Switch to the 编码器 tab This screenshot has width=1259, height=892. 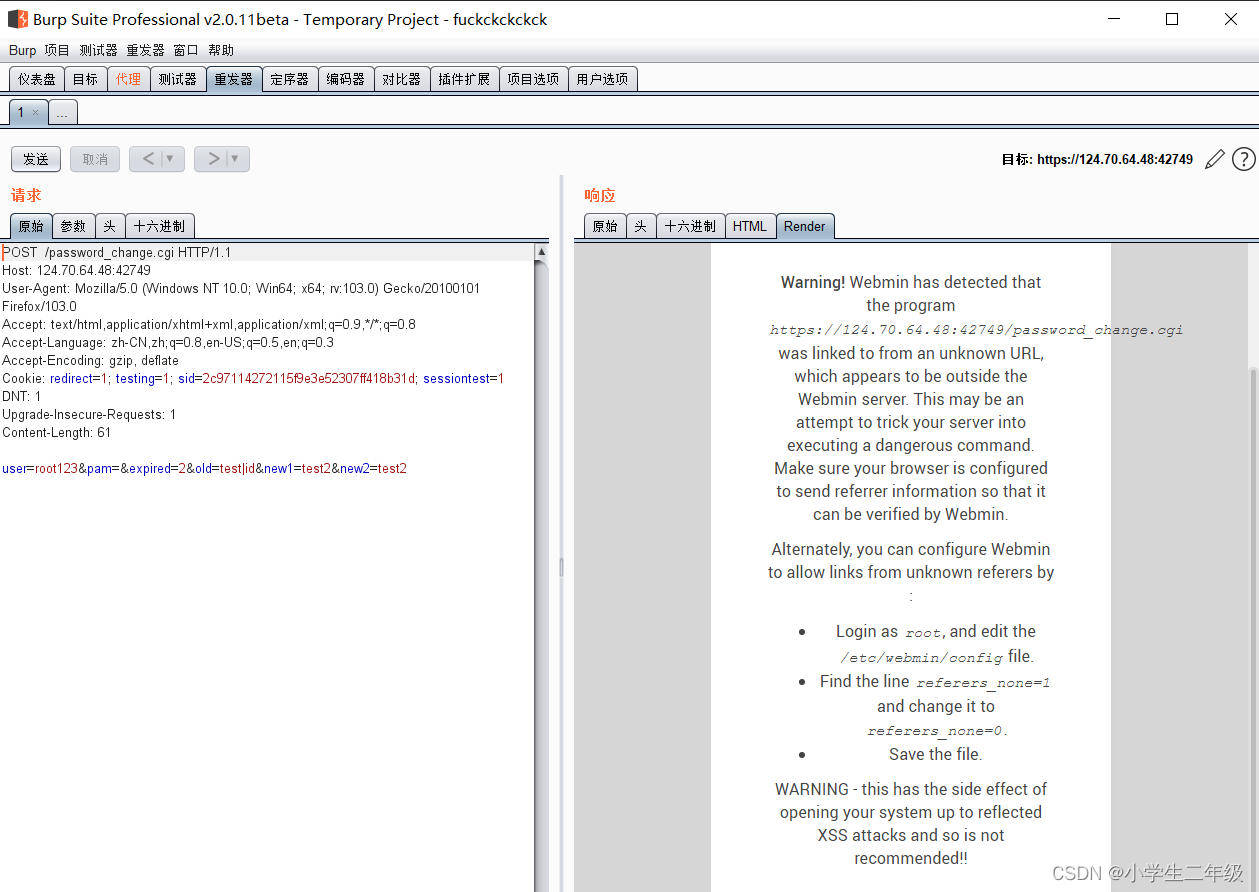345,79
